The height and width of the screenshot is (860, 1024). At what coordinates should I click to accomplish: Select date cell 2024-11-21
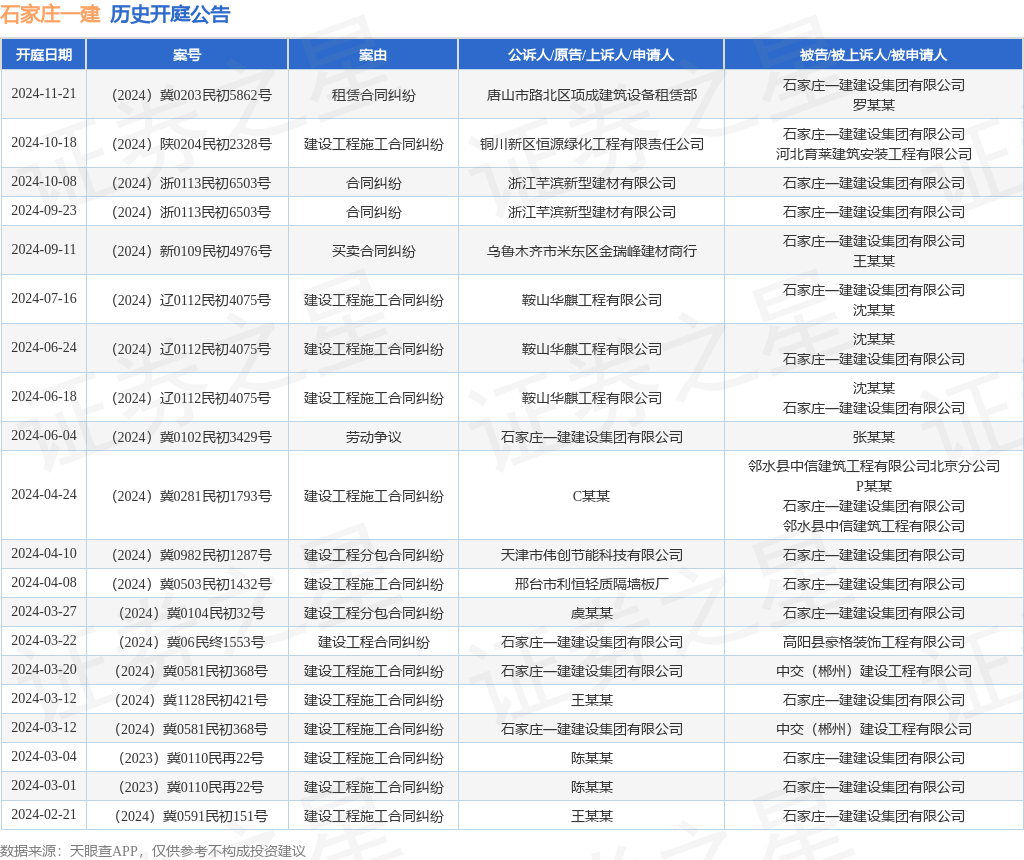click(44, 94)
